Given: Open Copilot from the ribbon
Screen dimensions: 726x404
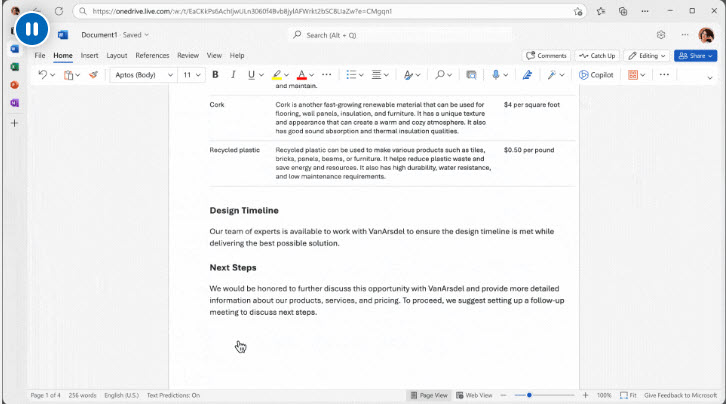Looking at the screenshot, I should (x=596, y=75).
